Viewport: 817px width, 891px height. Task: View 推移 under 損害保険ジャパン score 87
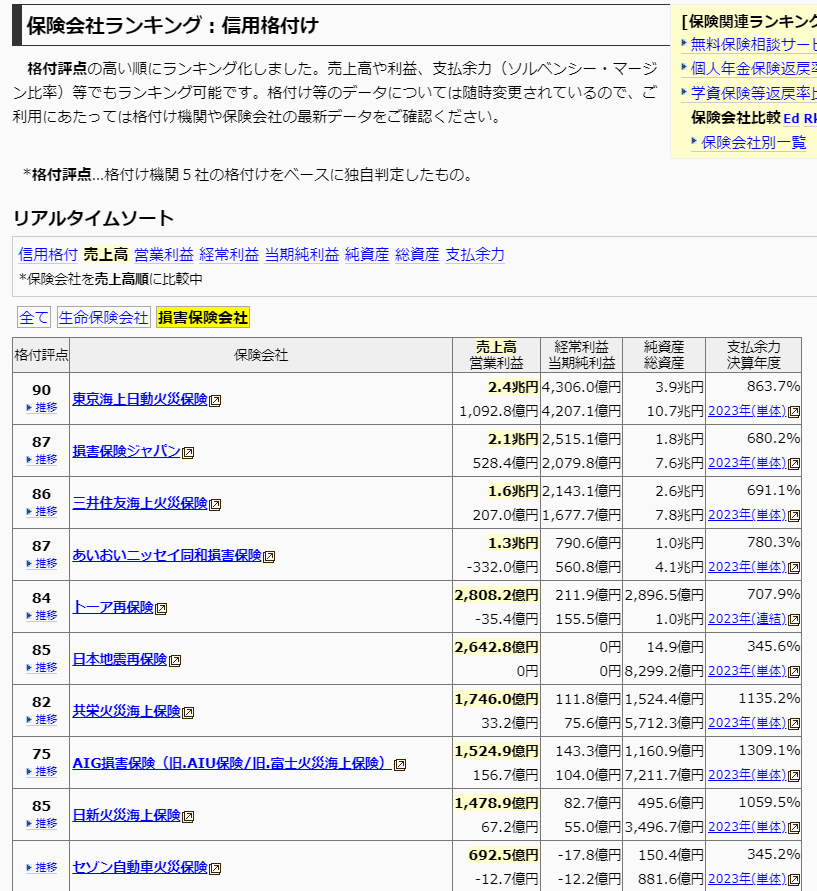[x=42, y=459]
